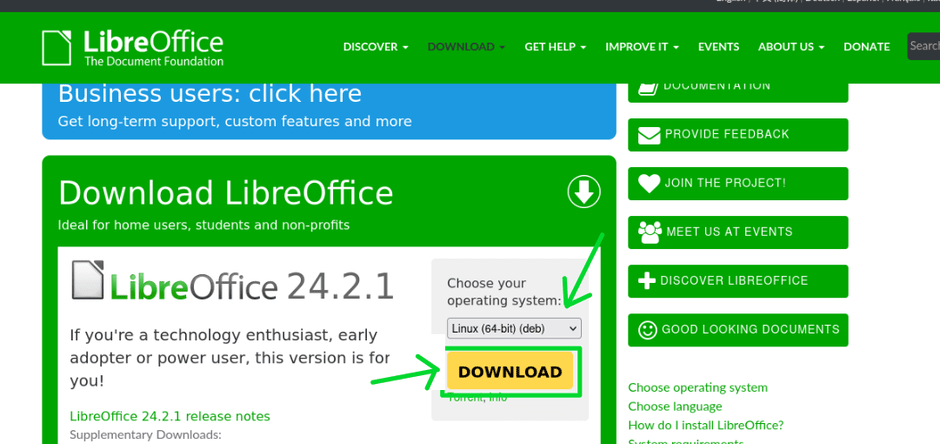
Task: Open the Business users: click here banner
Action: [x=329, y=111]
